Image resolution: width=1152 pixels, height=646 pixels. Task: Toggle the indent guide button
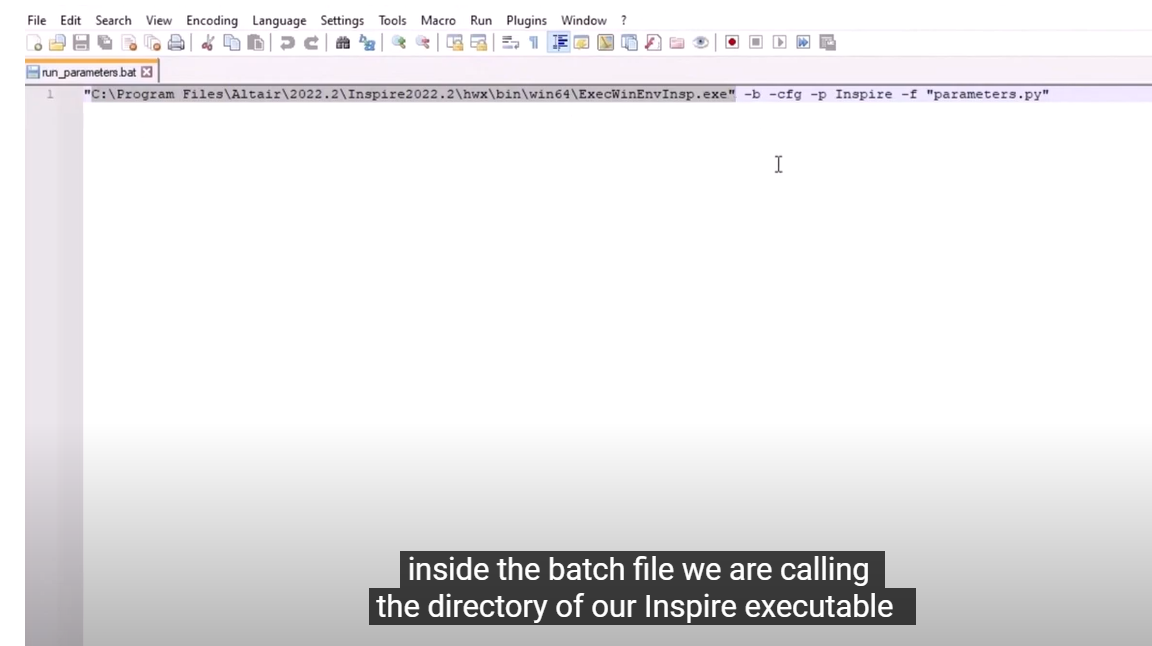[558, 43]
